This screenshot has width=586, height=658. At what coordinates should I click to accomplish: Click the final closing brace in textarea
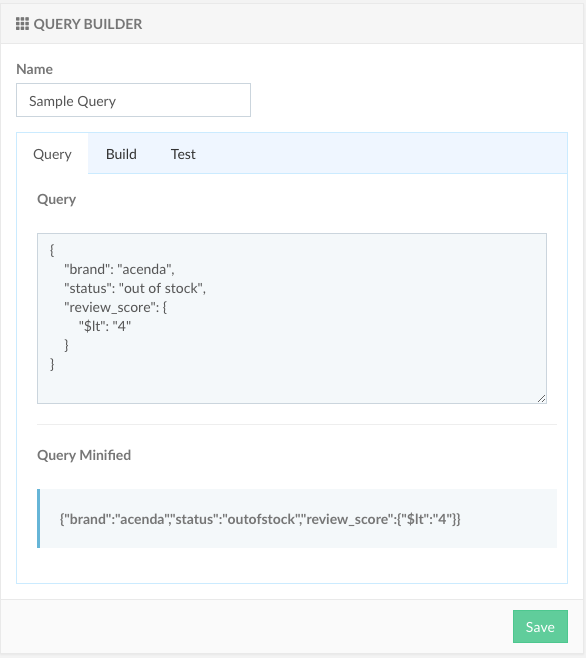52,364
